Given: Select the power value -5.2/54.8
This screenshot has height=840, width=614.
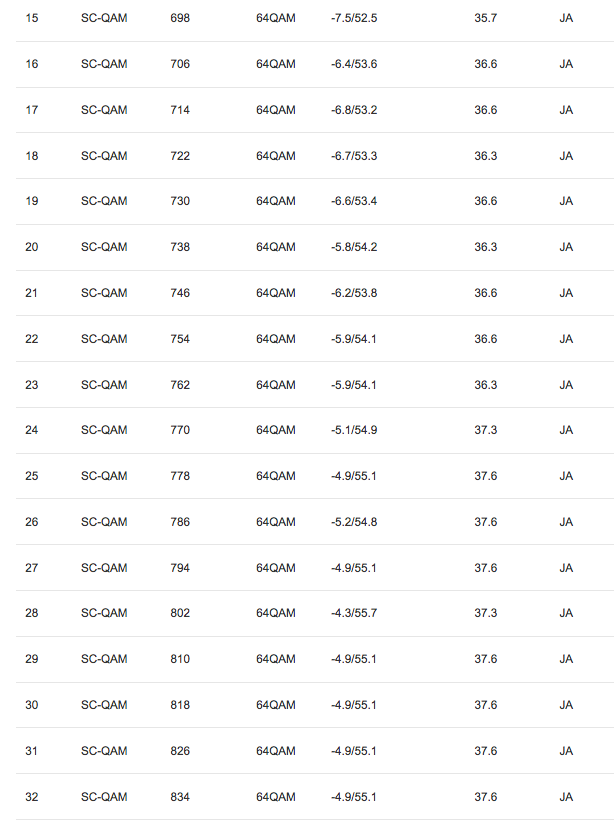Looking at the screenshot, I should pyautogui.click(x=353, y=522).
